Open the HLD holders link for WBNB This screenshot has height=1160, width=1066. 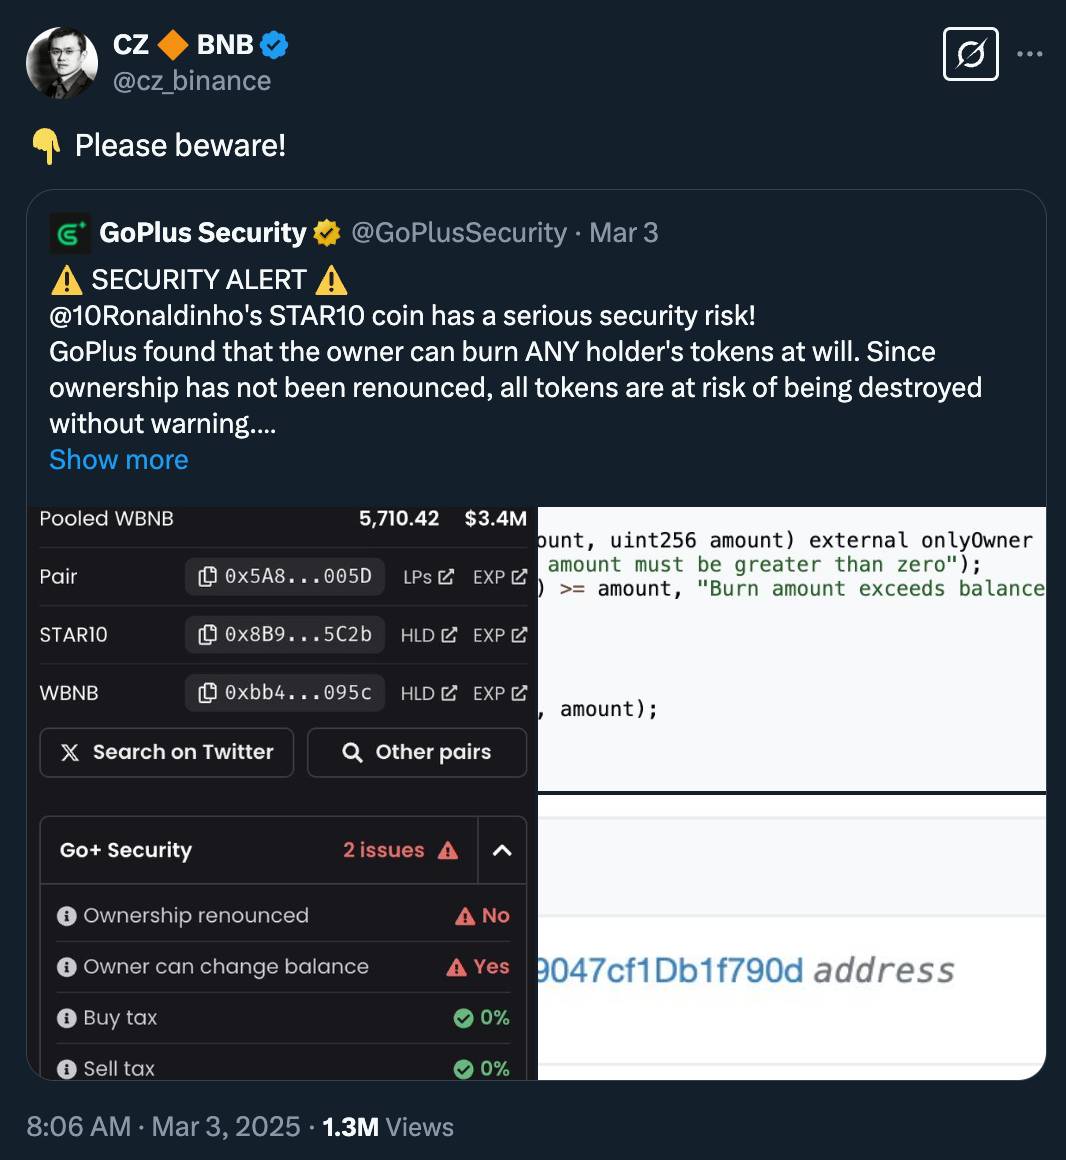click(429, 693)
